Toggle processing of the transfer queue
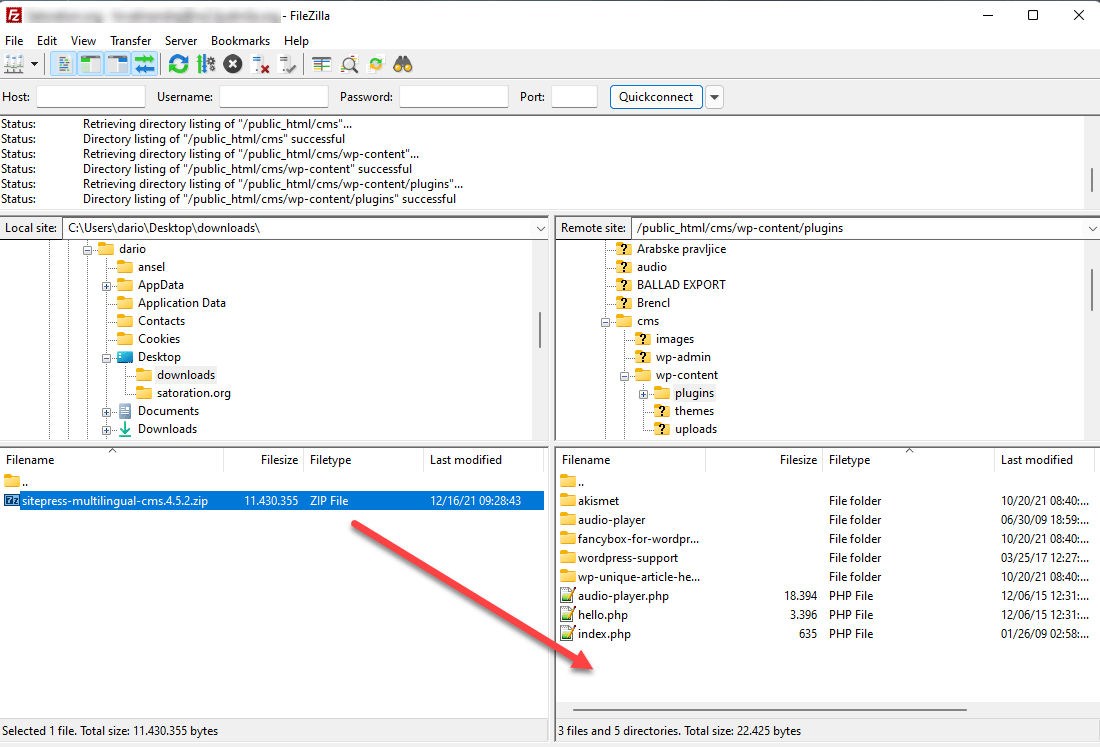The height and width of the screenshot is (747, 1100). click(206, 65)
